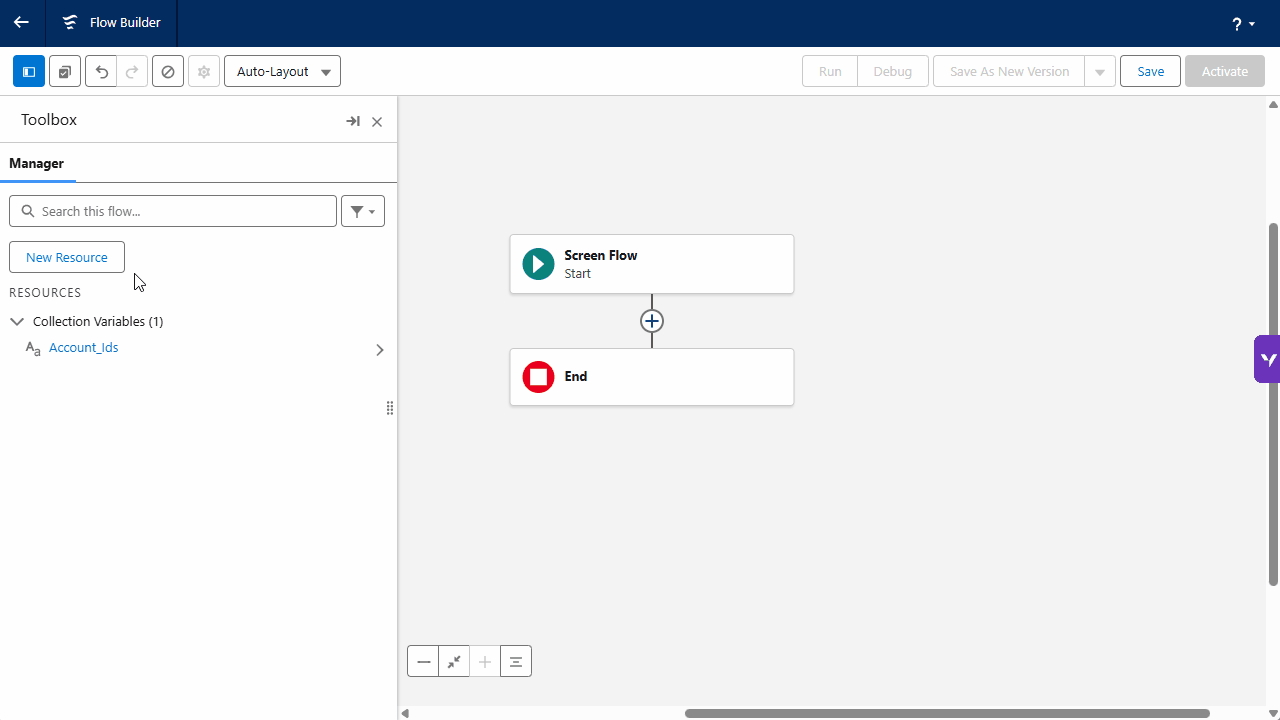Collapse the Collection Variables section
The height and width of the screenshot is (720, 1280).
coord(17,322)
